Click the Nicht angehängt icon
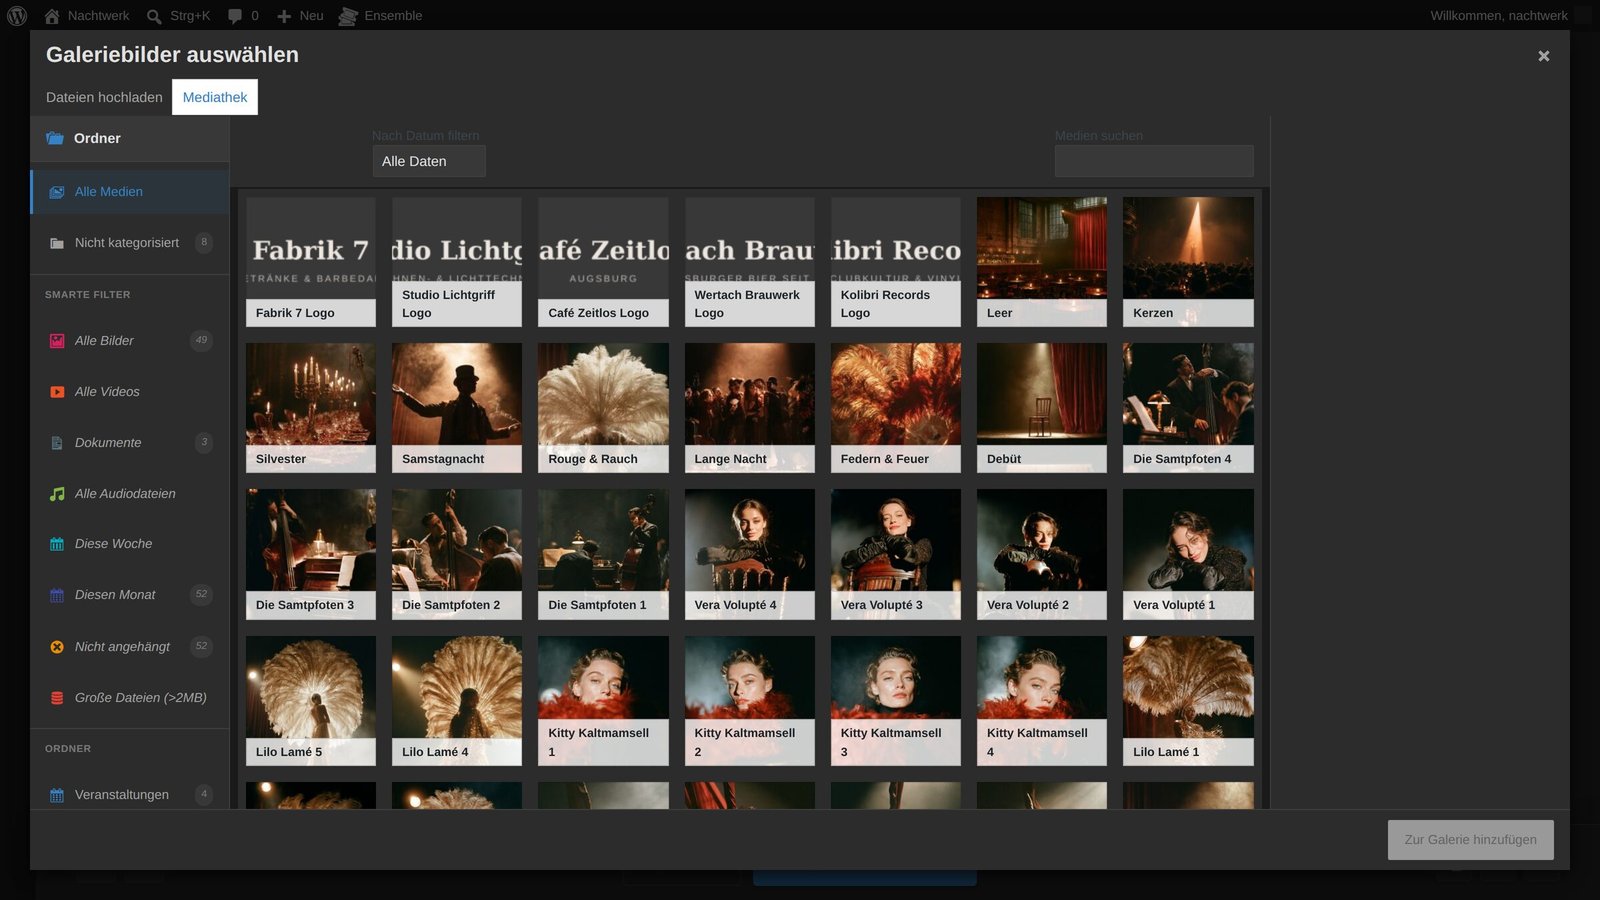1600x900 pixels. [57, 647]
